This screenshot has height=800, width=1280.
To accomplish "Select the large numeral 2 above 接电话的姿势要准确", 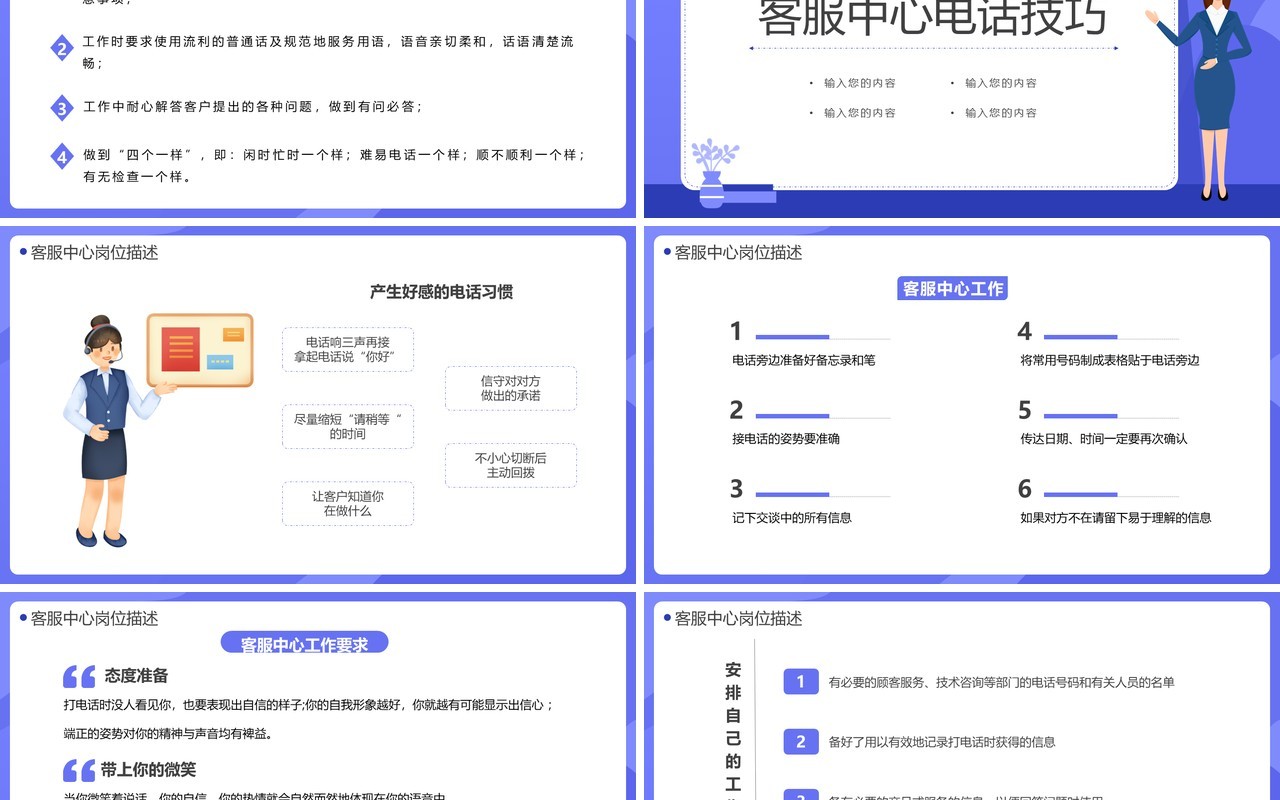I will pos(736,410).
